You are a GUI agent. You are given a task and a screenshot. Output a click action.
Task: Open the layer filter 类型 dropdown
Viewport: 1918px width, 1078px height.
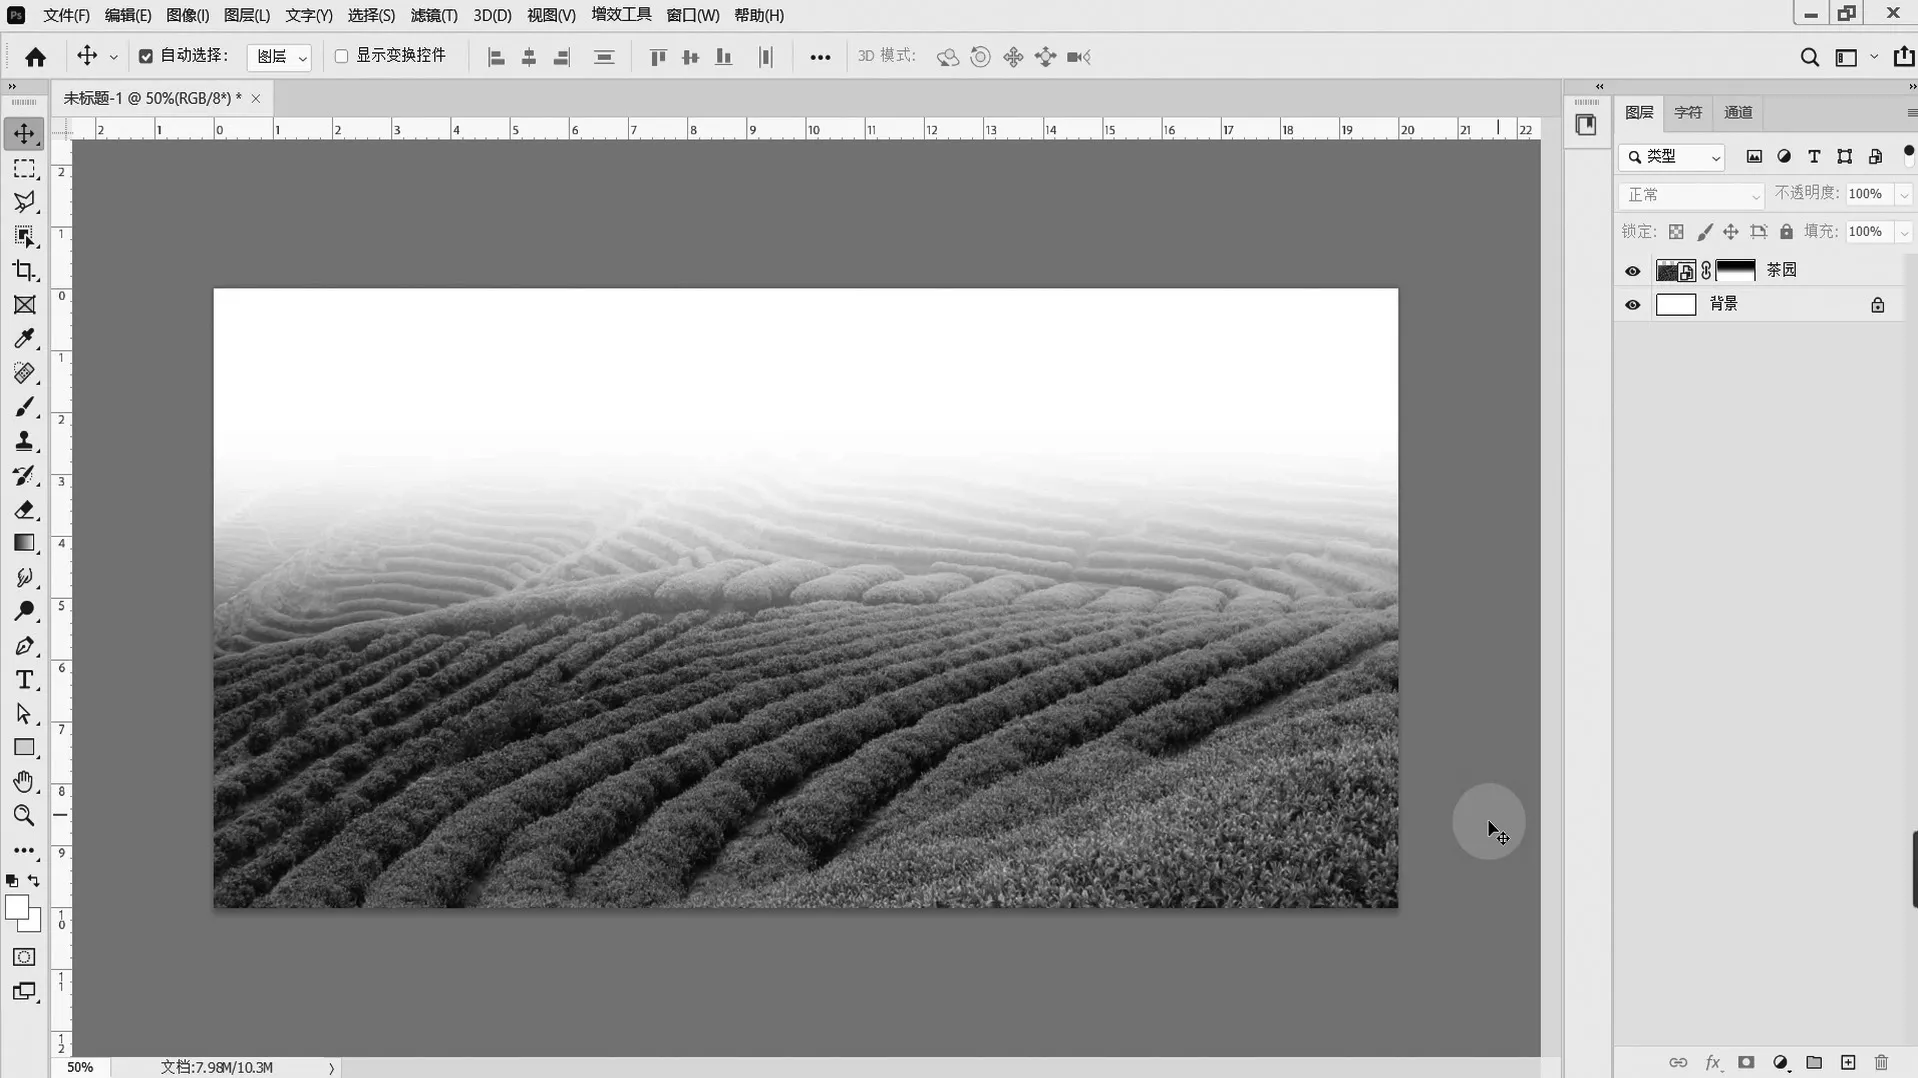point(1671,157)
